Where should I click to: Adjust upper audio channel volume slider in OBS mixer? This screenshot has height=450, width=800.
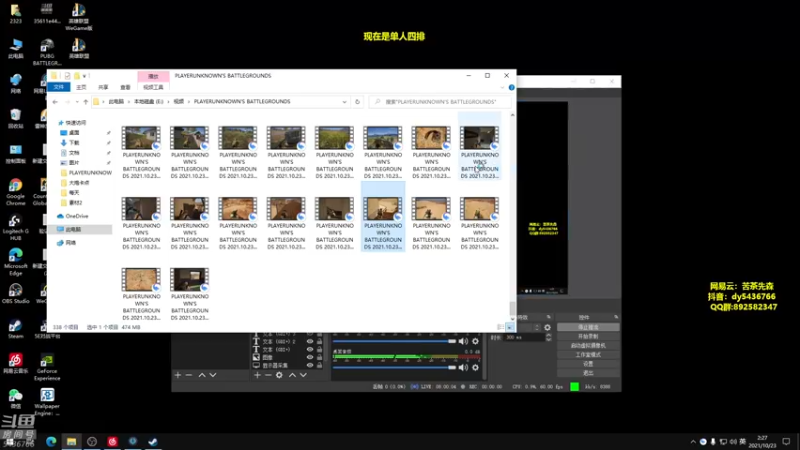pos(394,341)
